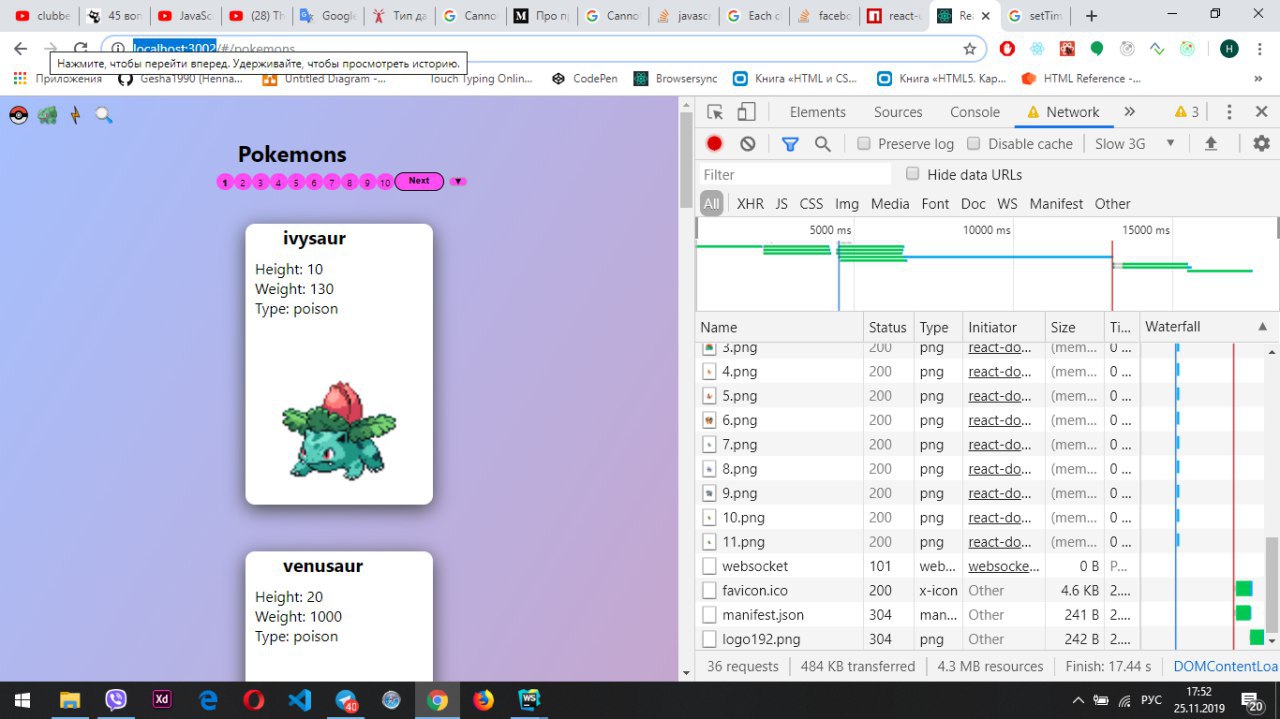Image resolution: width=1280 pixels, height=719 pixels.
Task: Sort by the Waterfall column arrow
Action: (x=1262, y=327)
